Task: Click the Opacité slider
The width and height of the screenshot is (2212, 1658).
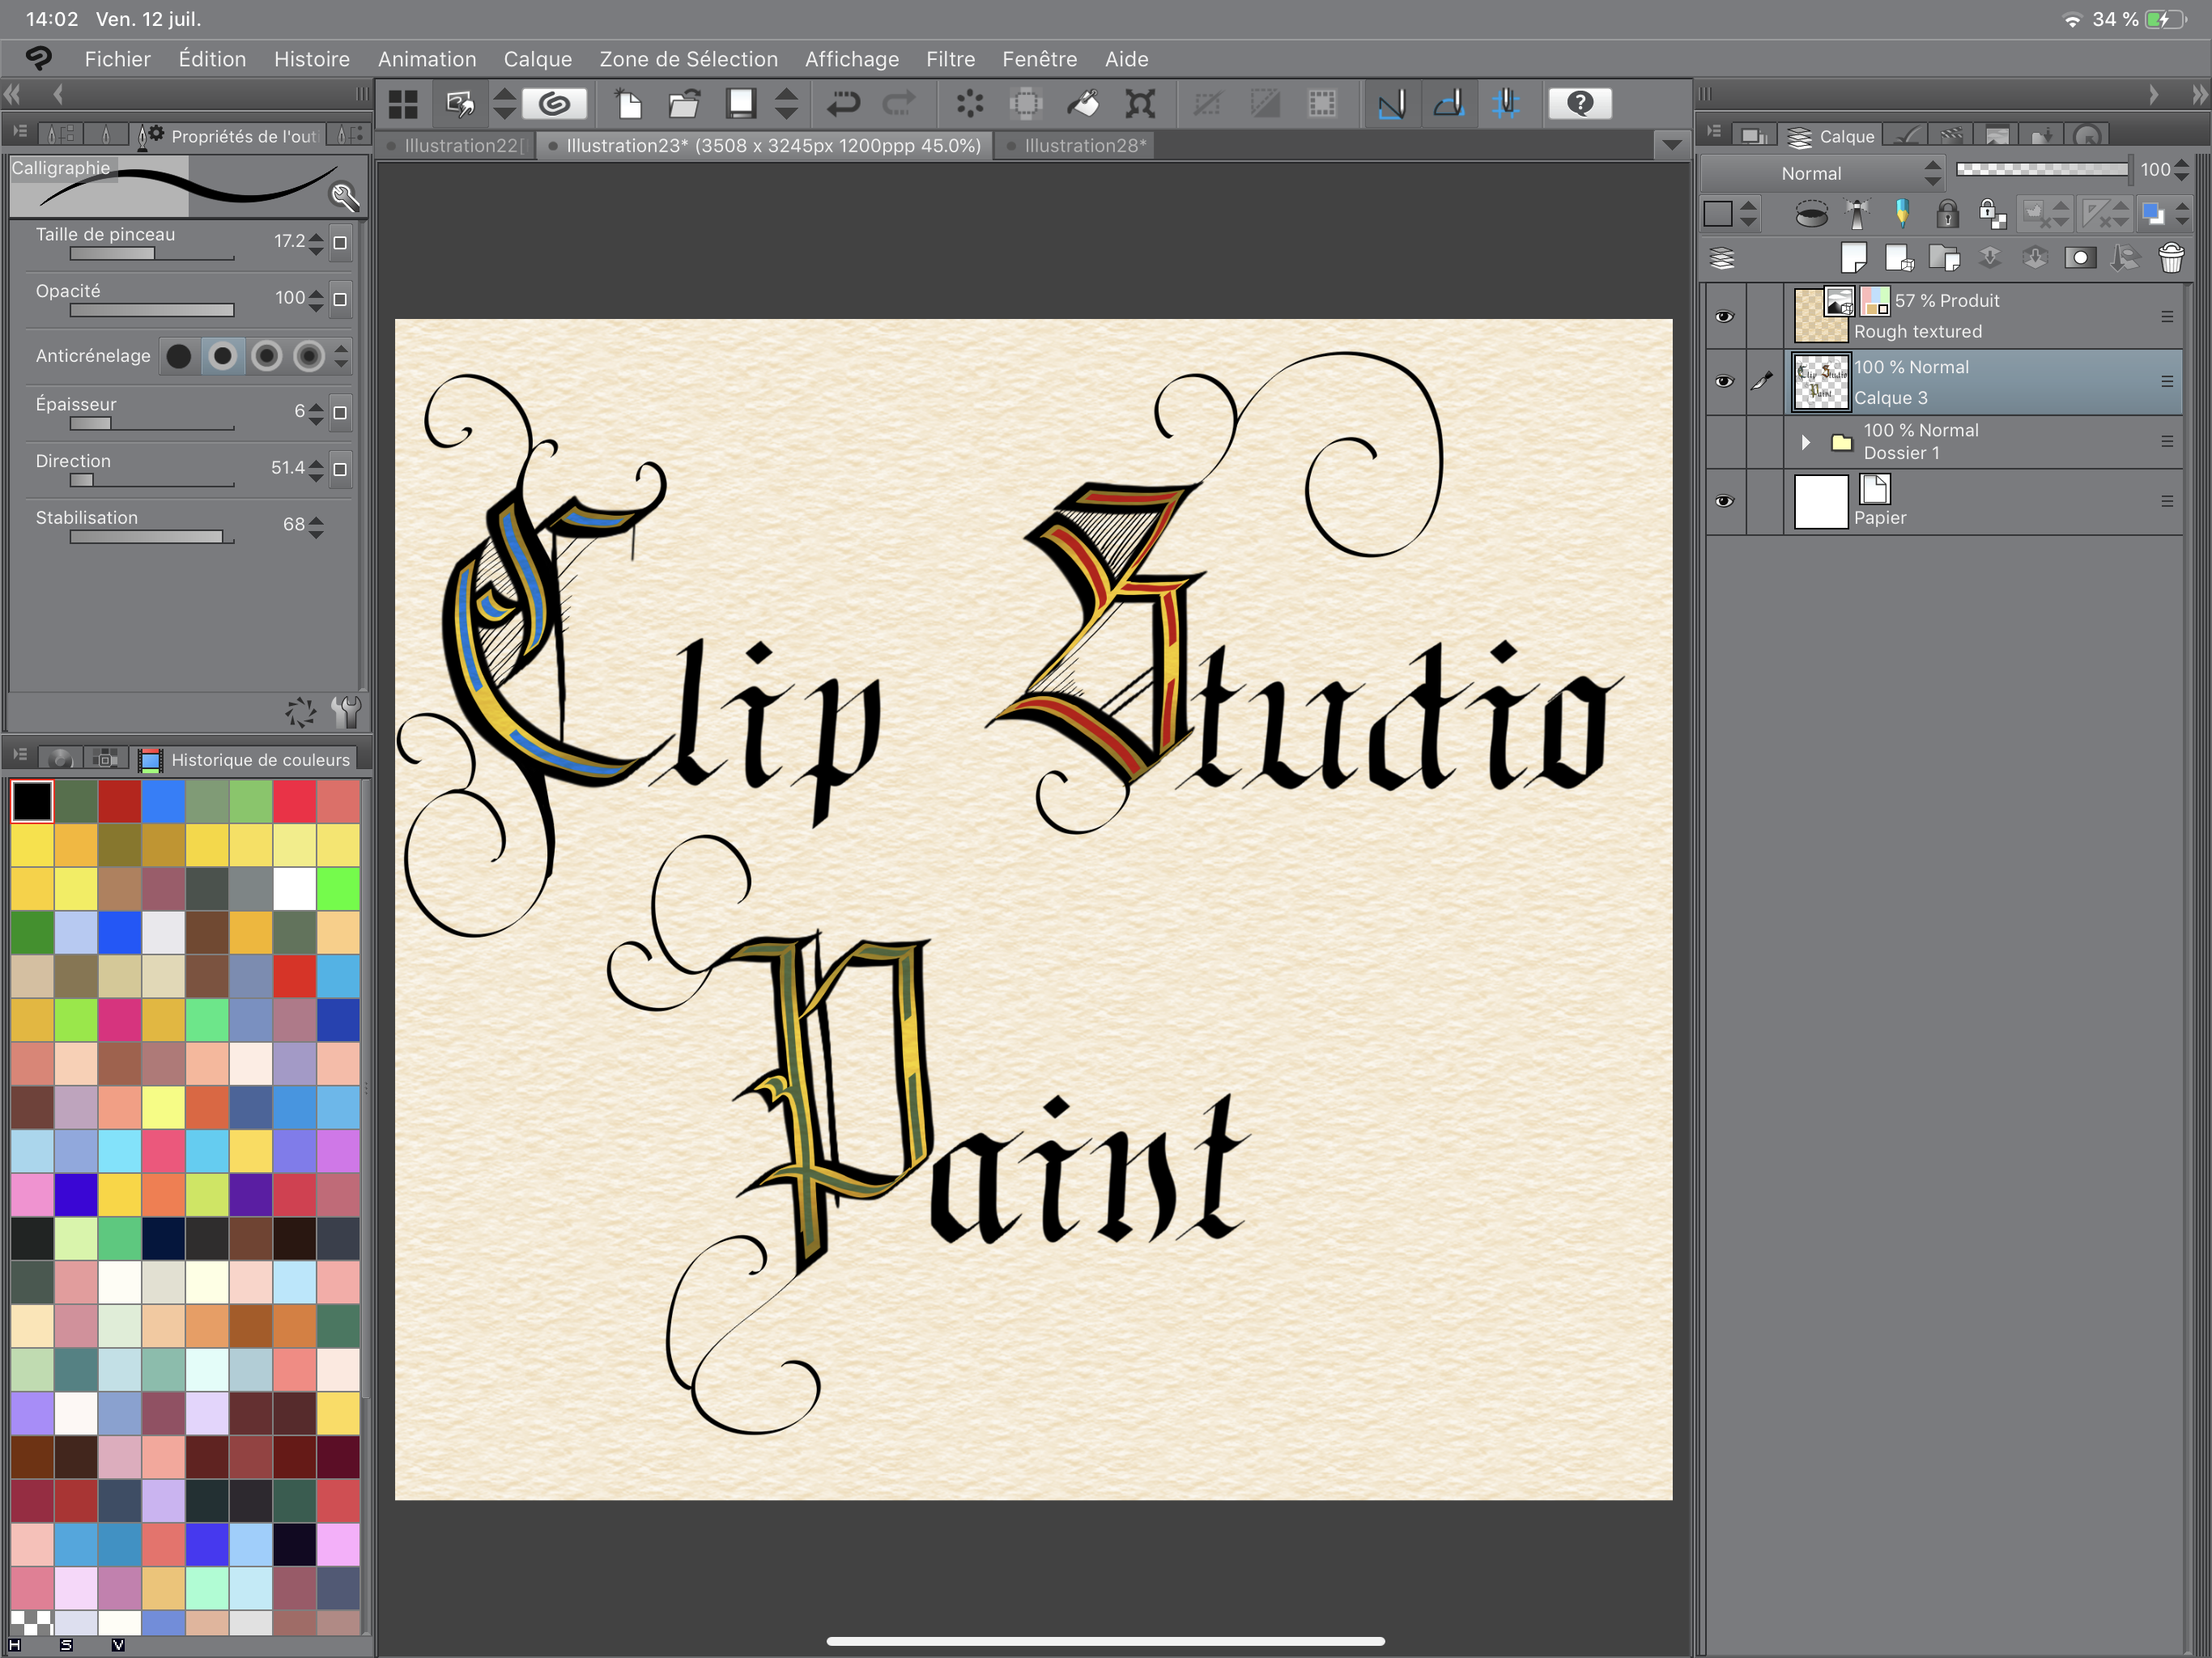Action: [x=152, y=310]
